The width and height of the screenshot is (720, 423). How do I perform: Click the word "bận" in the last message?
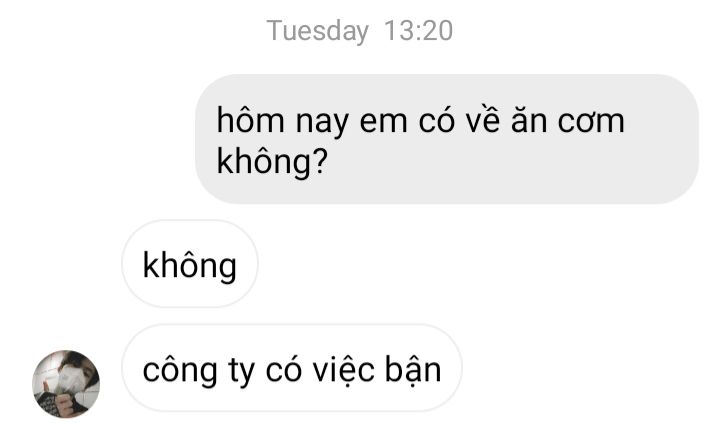tap(413, 370)
